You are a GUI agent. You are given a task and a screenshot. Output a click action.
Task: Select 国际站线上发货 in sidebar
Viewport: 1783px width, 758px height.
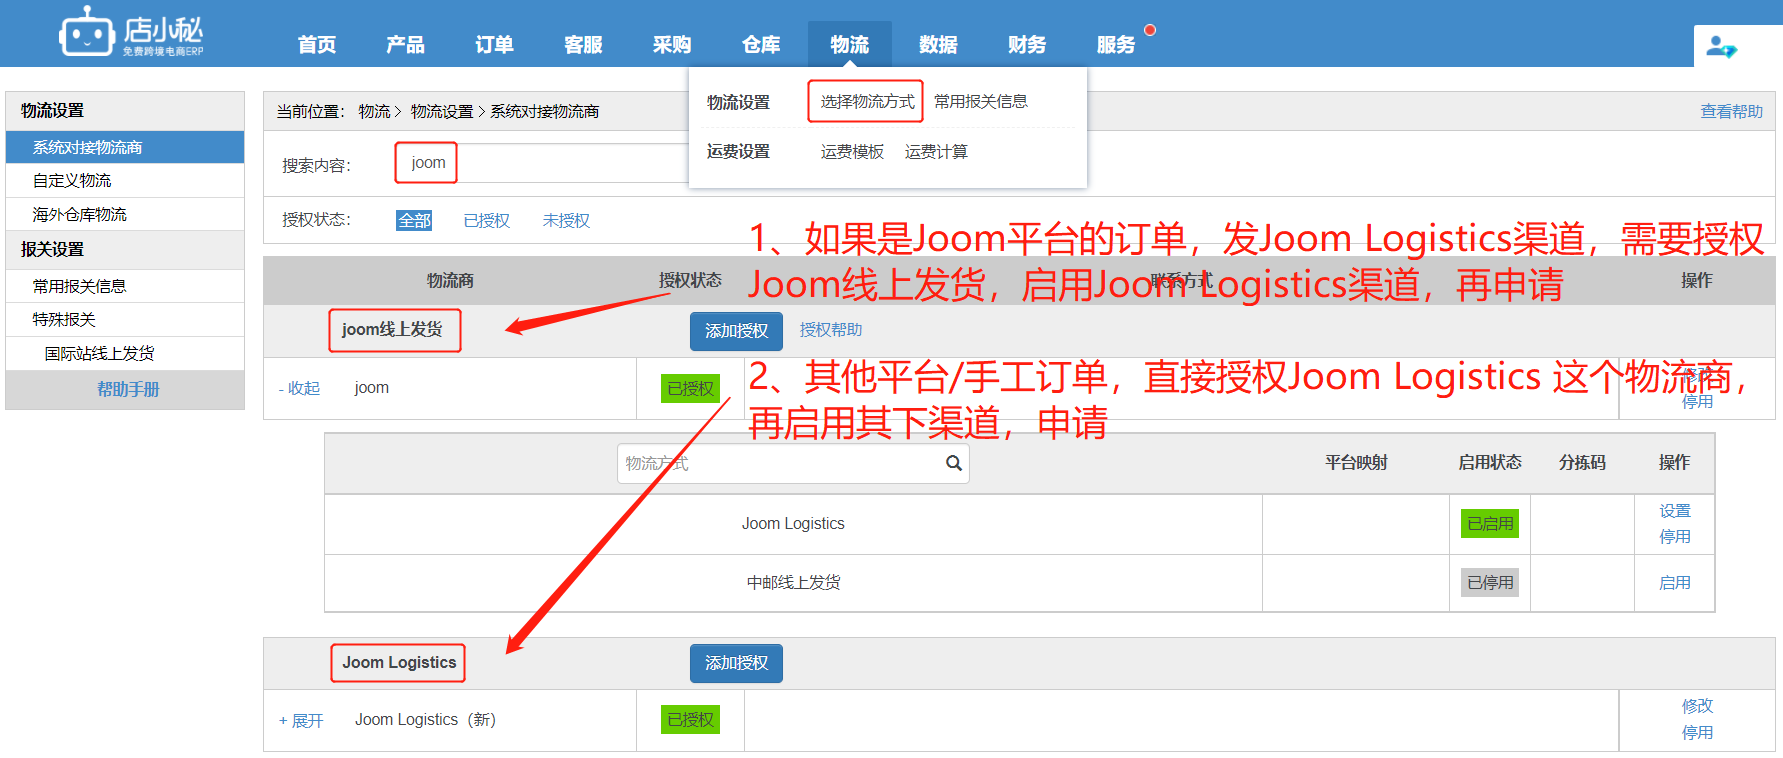[125, 353]
